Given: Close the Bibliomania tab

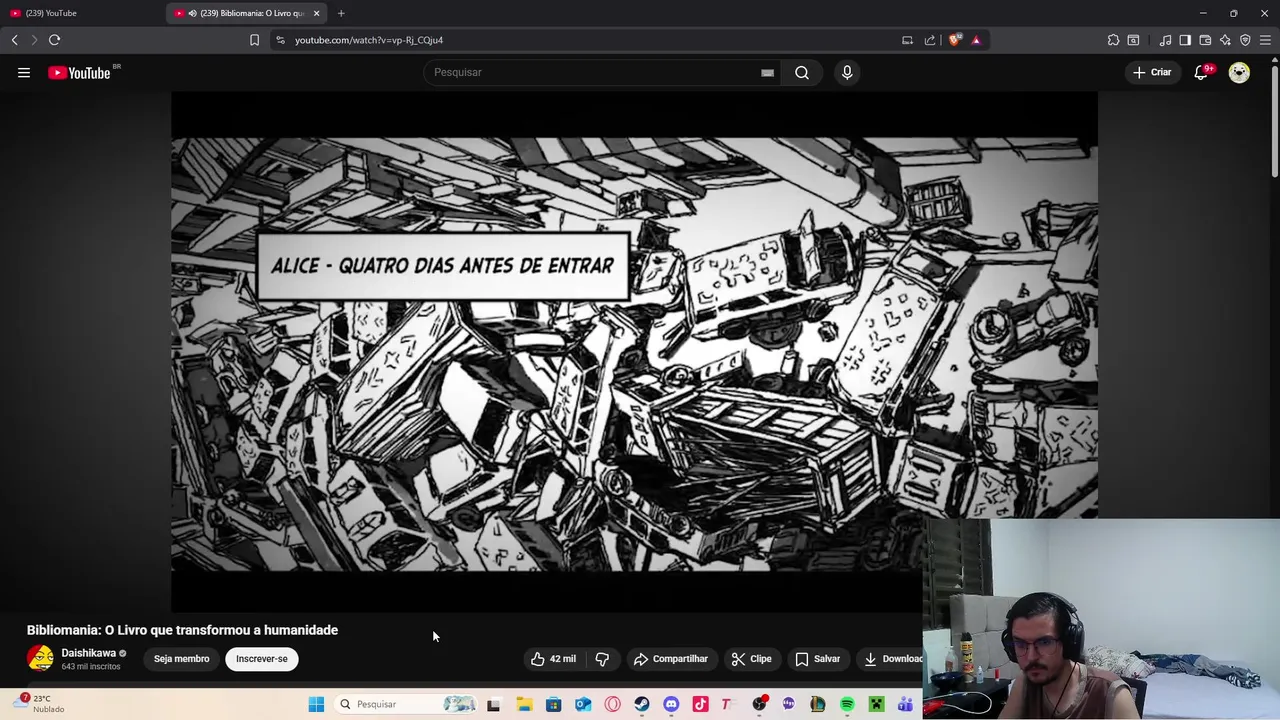Looking at the screenshot, I should pyautogui.click(x=316, y=13).
